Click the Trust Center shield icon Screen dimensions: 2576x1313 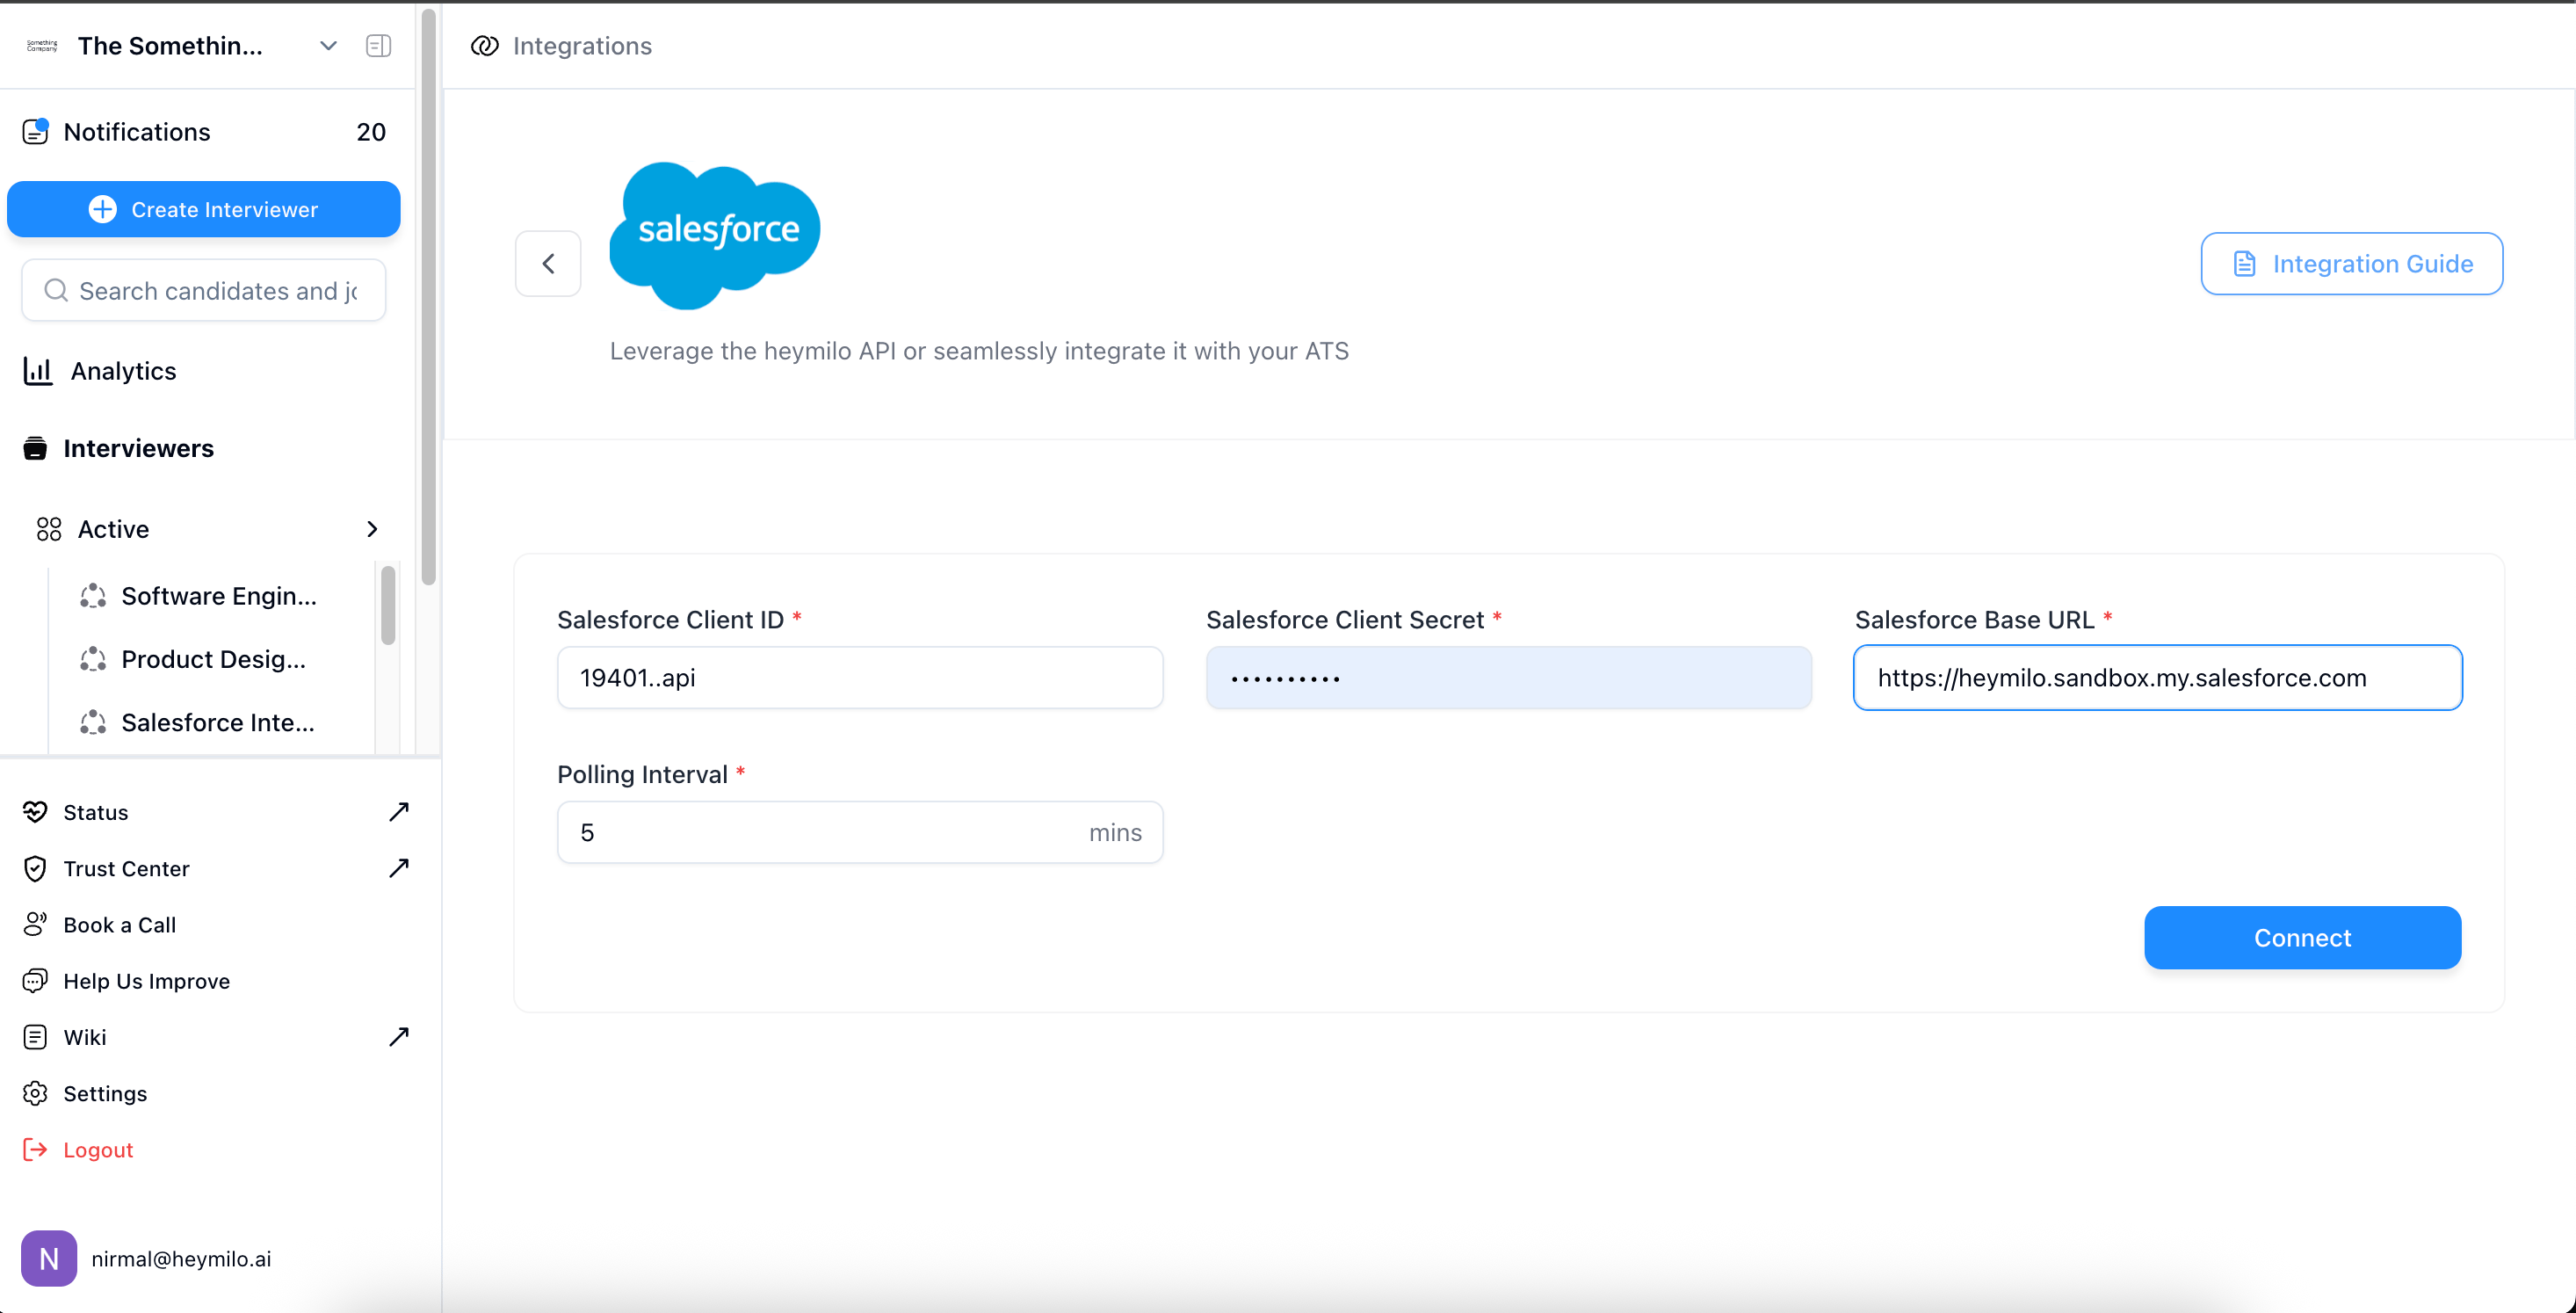tap(35, 868)
